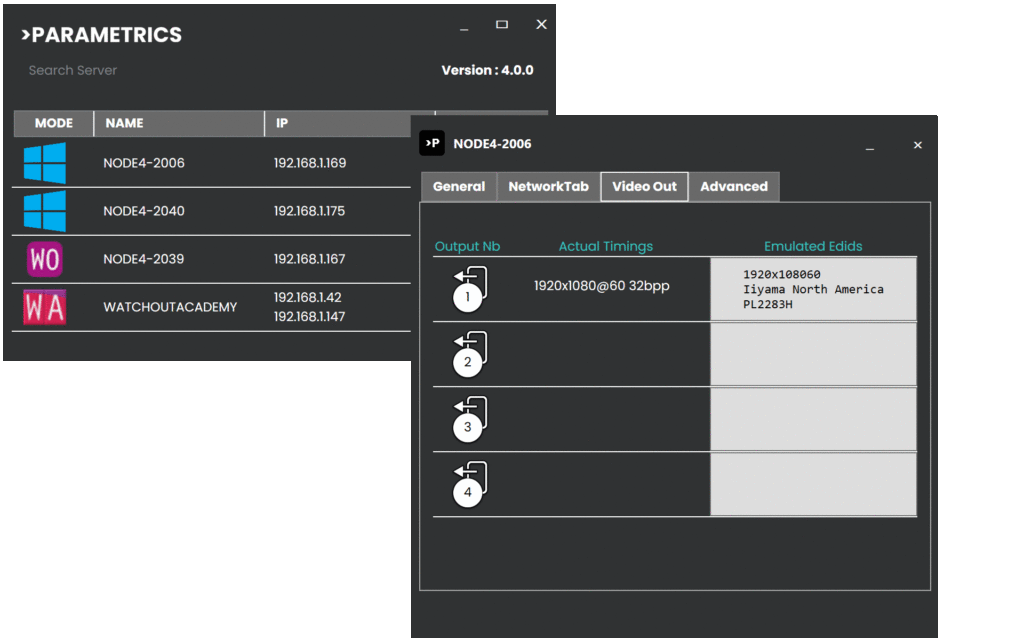This screenshot has width=1024, height=640.
Task: Select the output 4 icon
Action: coord(469,484)
